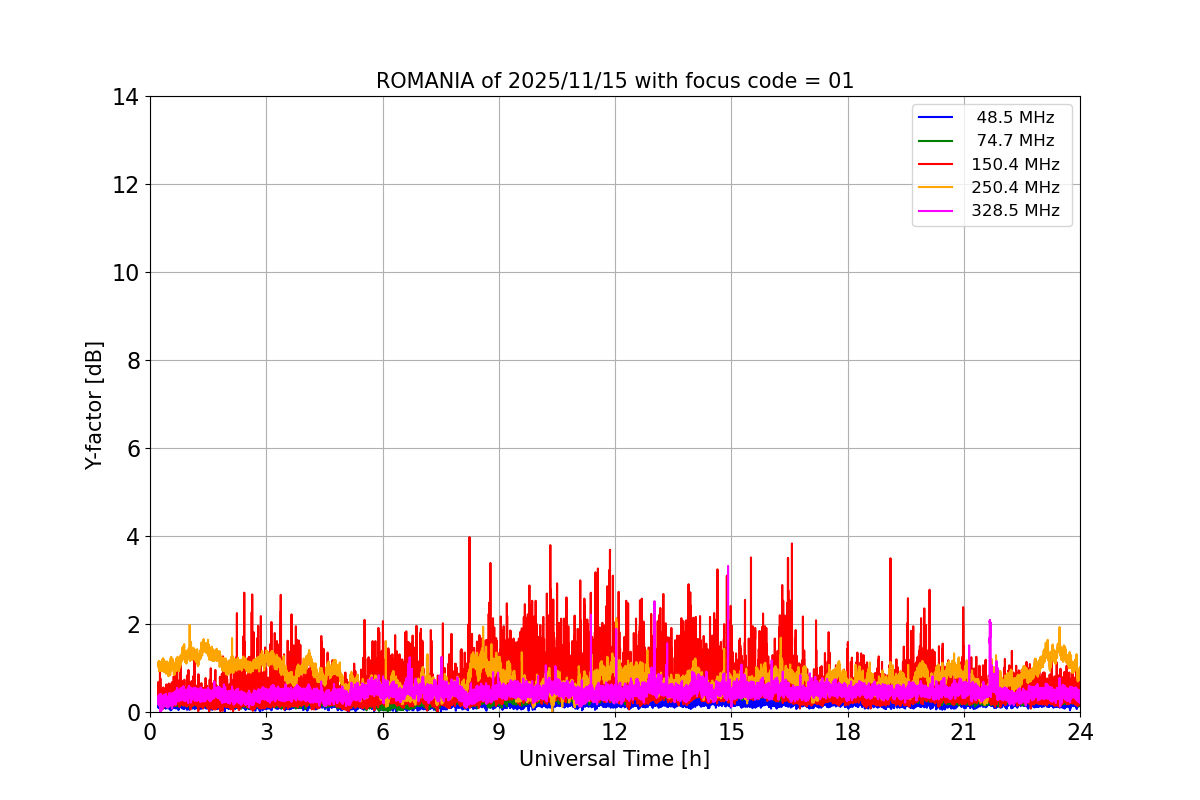The width and height of the screenshot is (1200, 800).
Task: Click y-axis tick label 2
Action: [x=133, y=625]
